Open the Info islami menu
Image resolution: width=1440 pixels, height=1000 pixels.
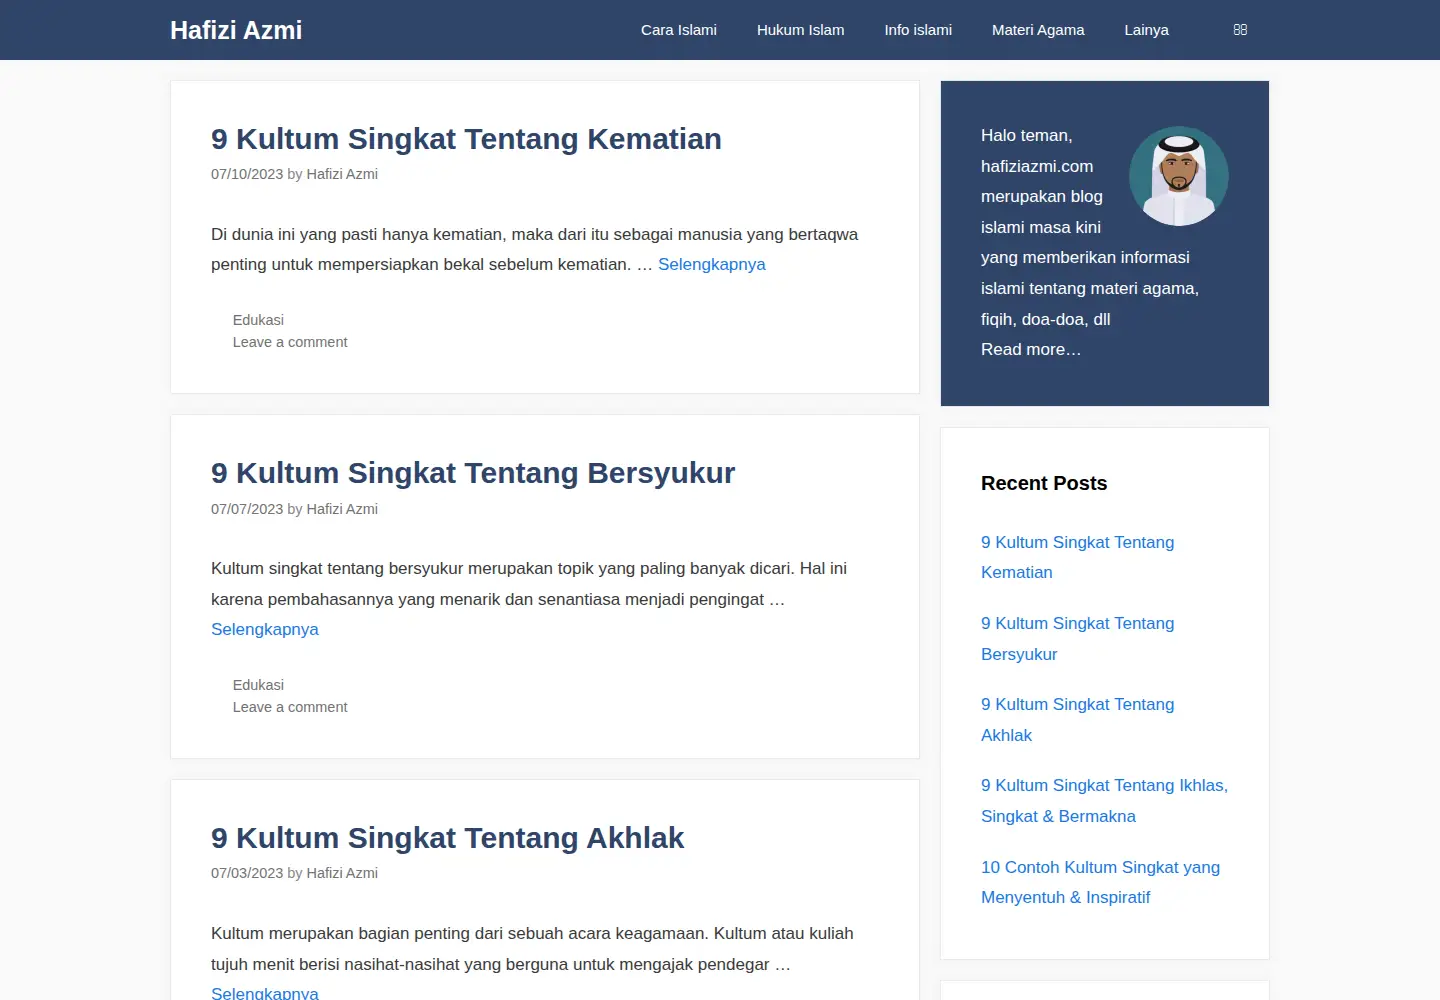click(x=918, y=30)
